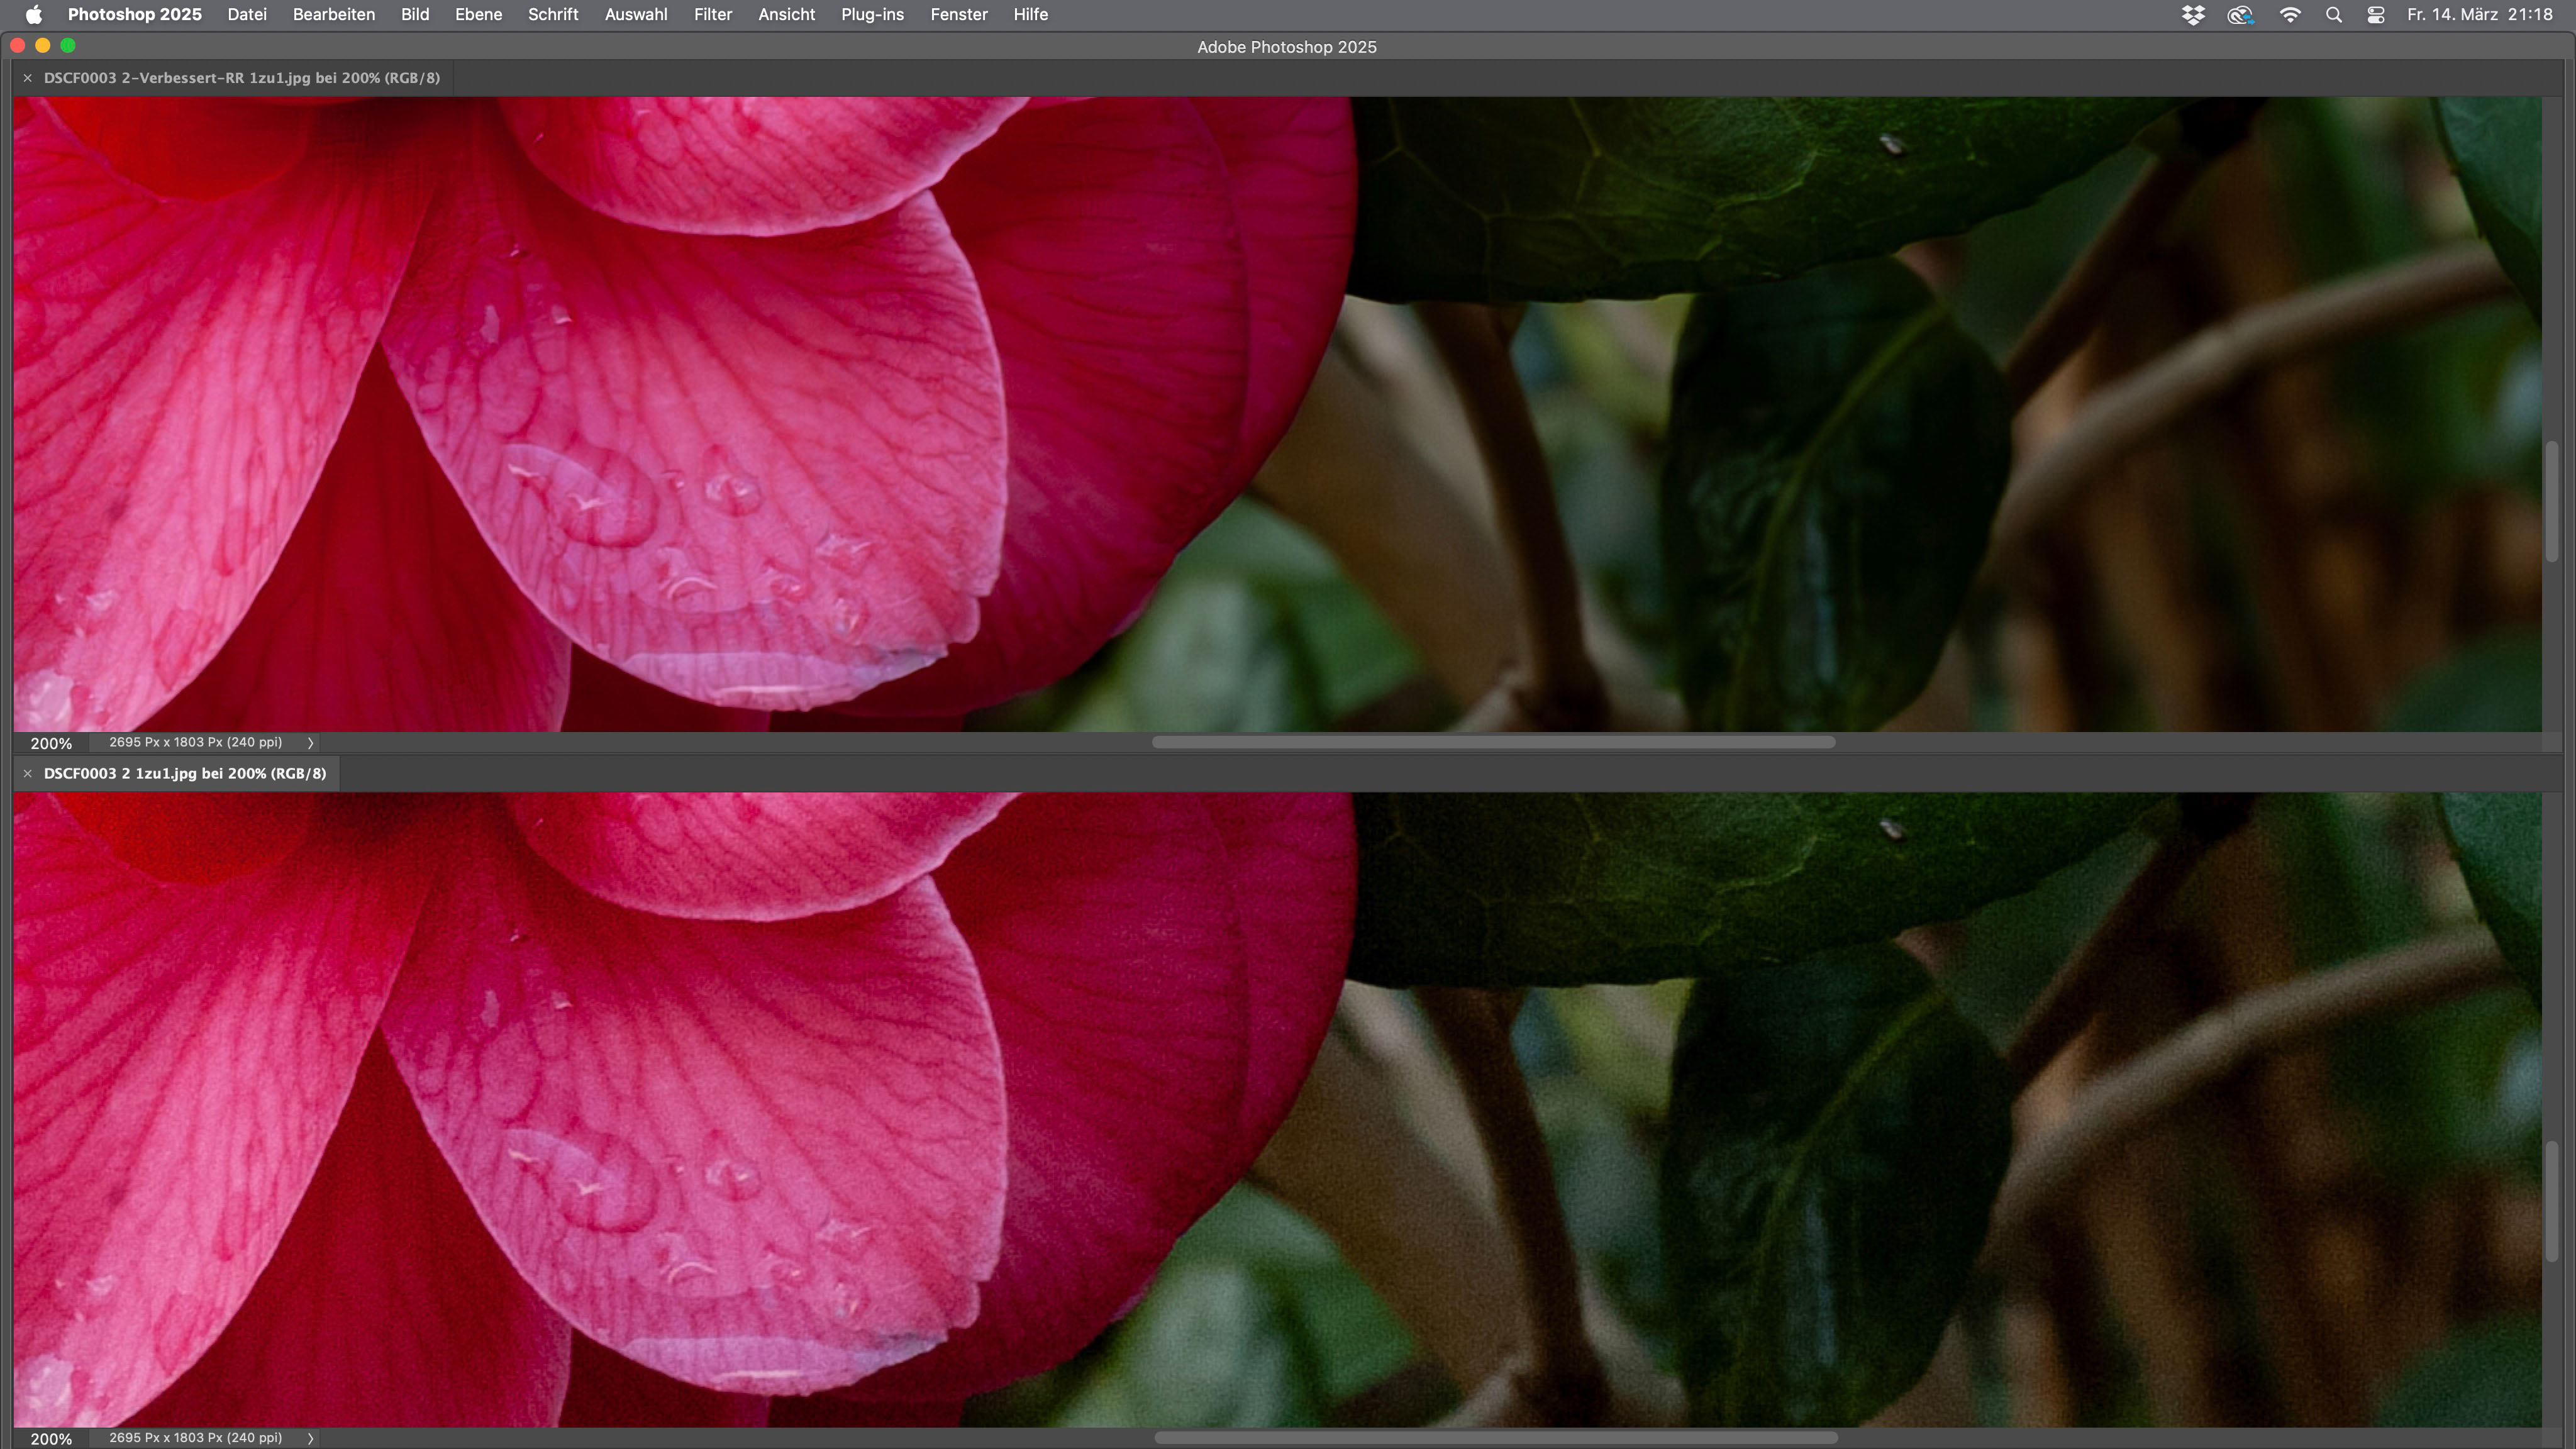Expand the status bar options arrow in the top document
2576x1449 pixels.
310,743
